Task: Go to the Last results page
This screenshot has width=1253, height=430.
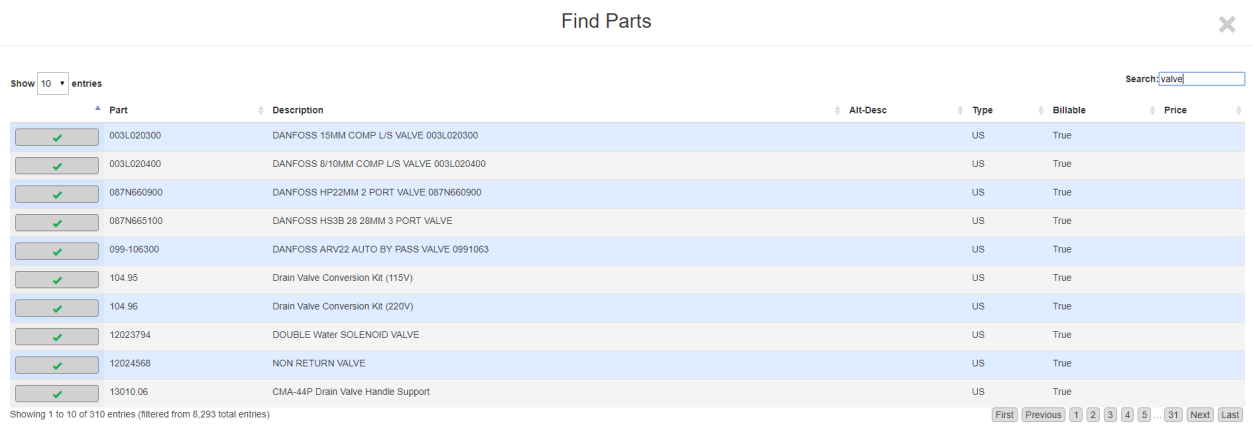Action: [1230, 415]
